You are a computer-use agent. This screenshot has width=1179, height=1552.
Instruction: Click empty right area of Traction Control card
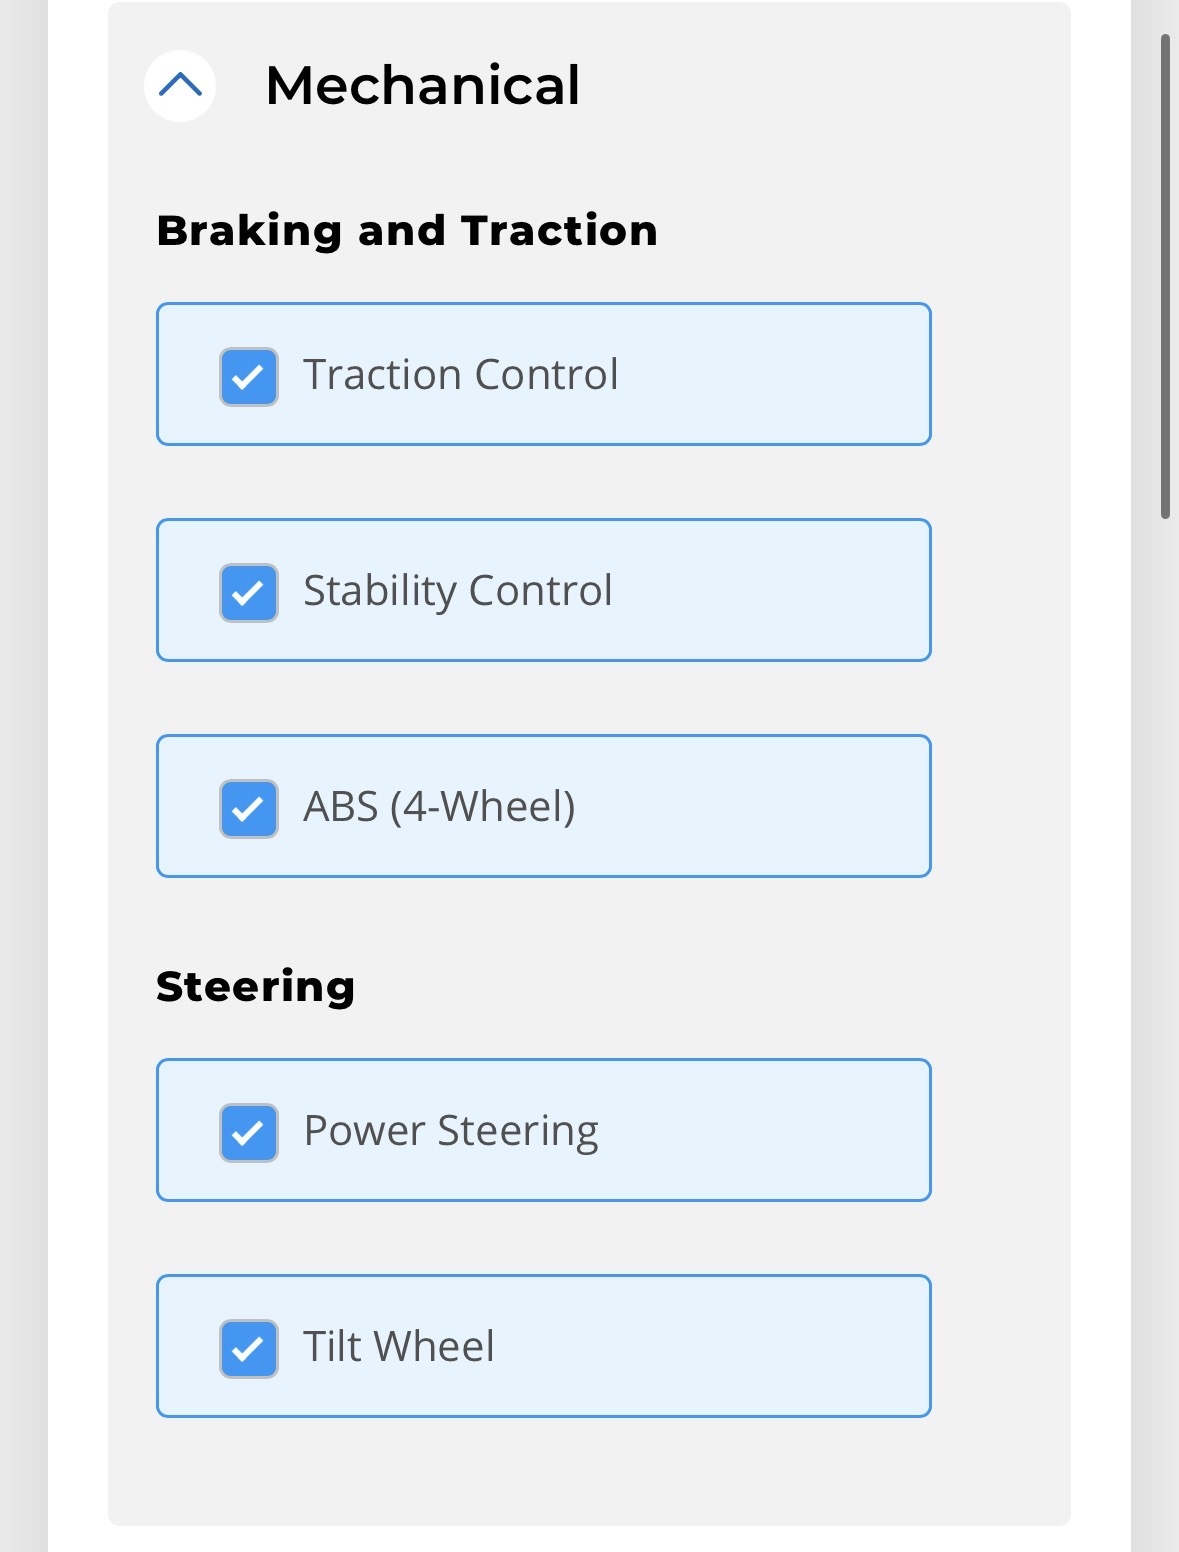point(780,374)
